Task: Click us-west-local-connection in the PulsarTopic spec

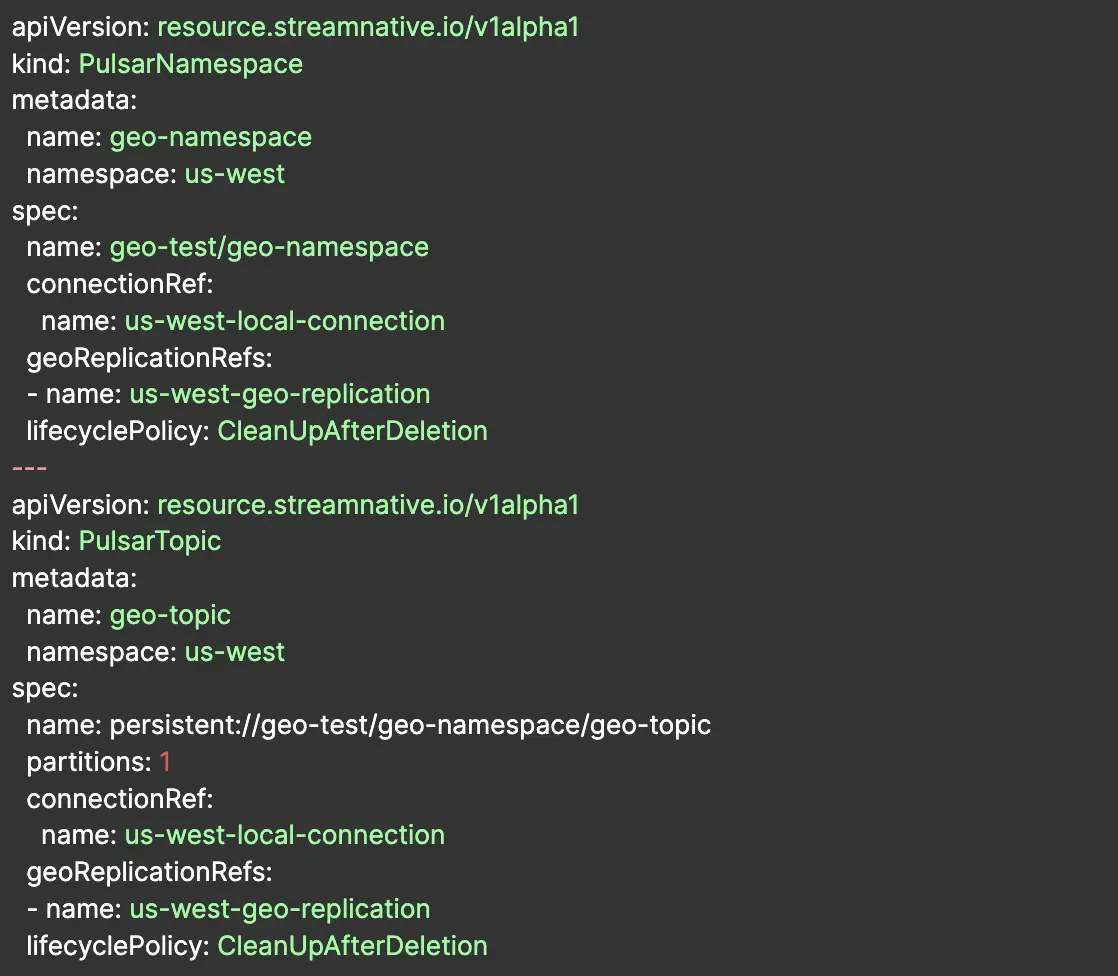Action: (284, 835)
